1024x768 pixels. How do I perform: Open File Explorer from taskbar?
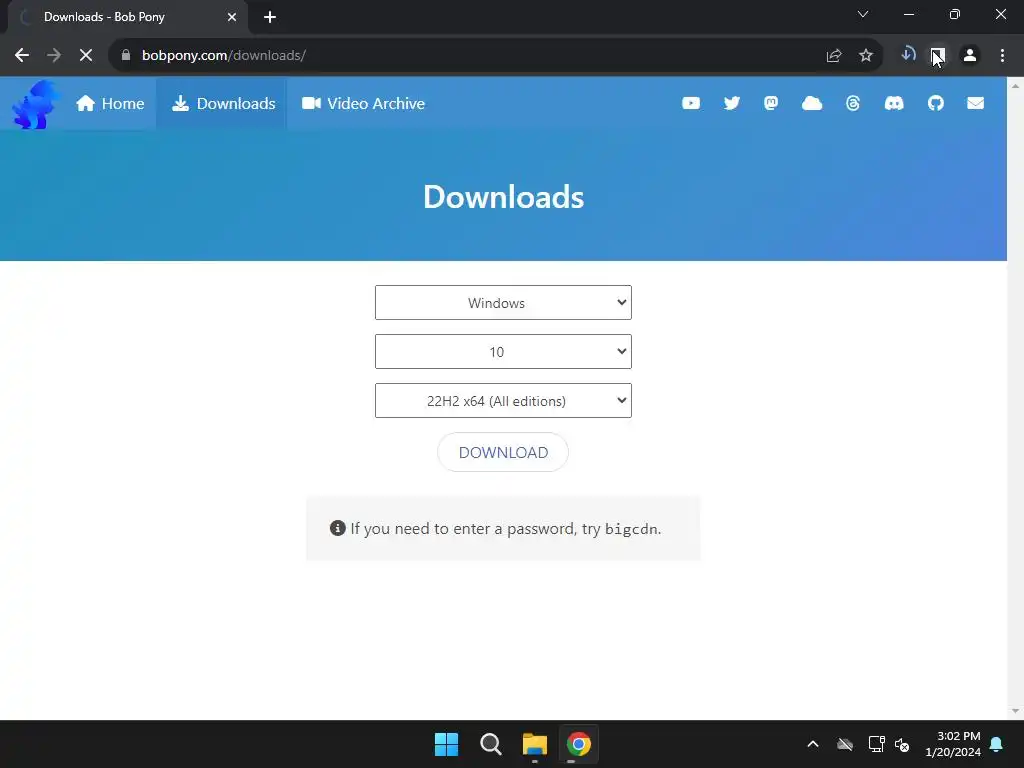535,744
